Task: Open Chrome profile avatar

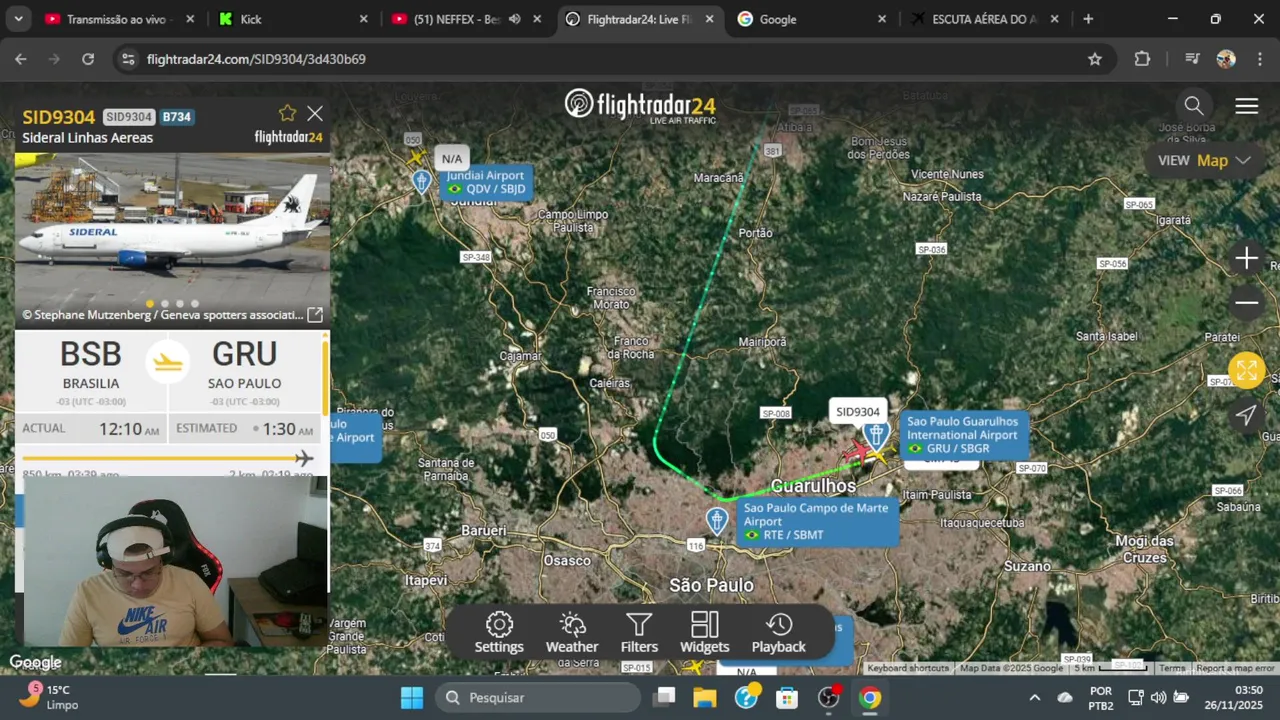Action: (x=1226, y=59)
